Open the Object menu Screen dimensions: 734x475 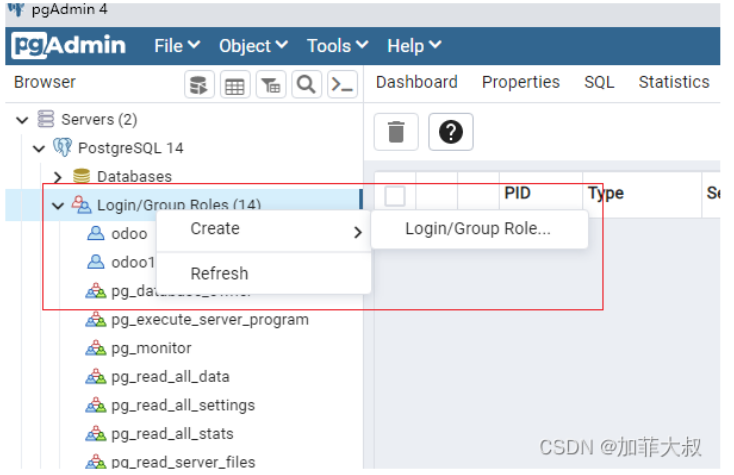pyautogui.click(x=253, y=46)
